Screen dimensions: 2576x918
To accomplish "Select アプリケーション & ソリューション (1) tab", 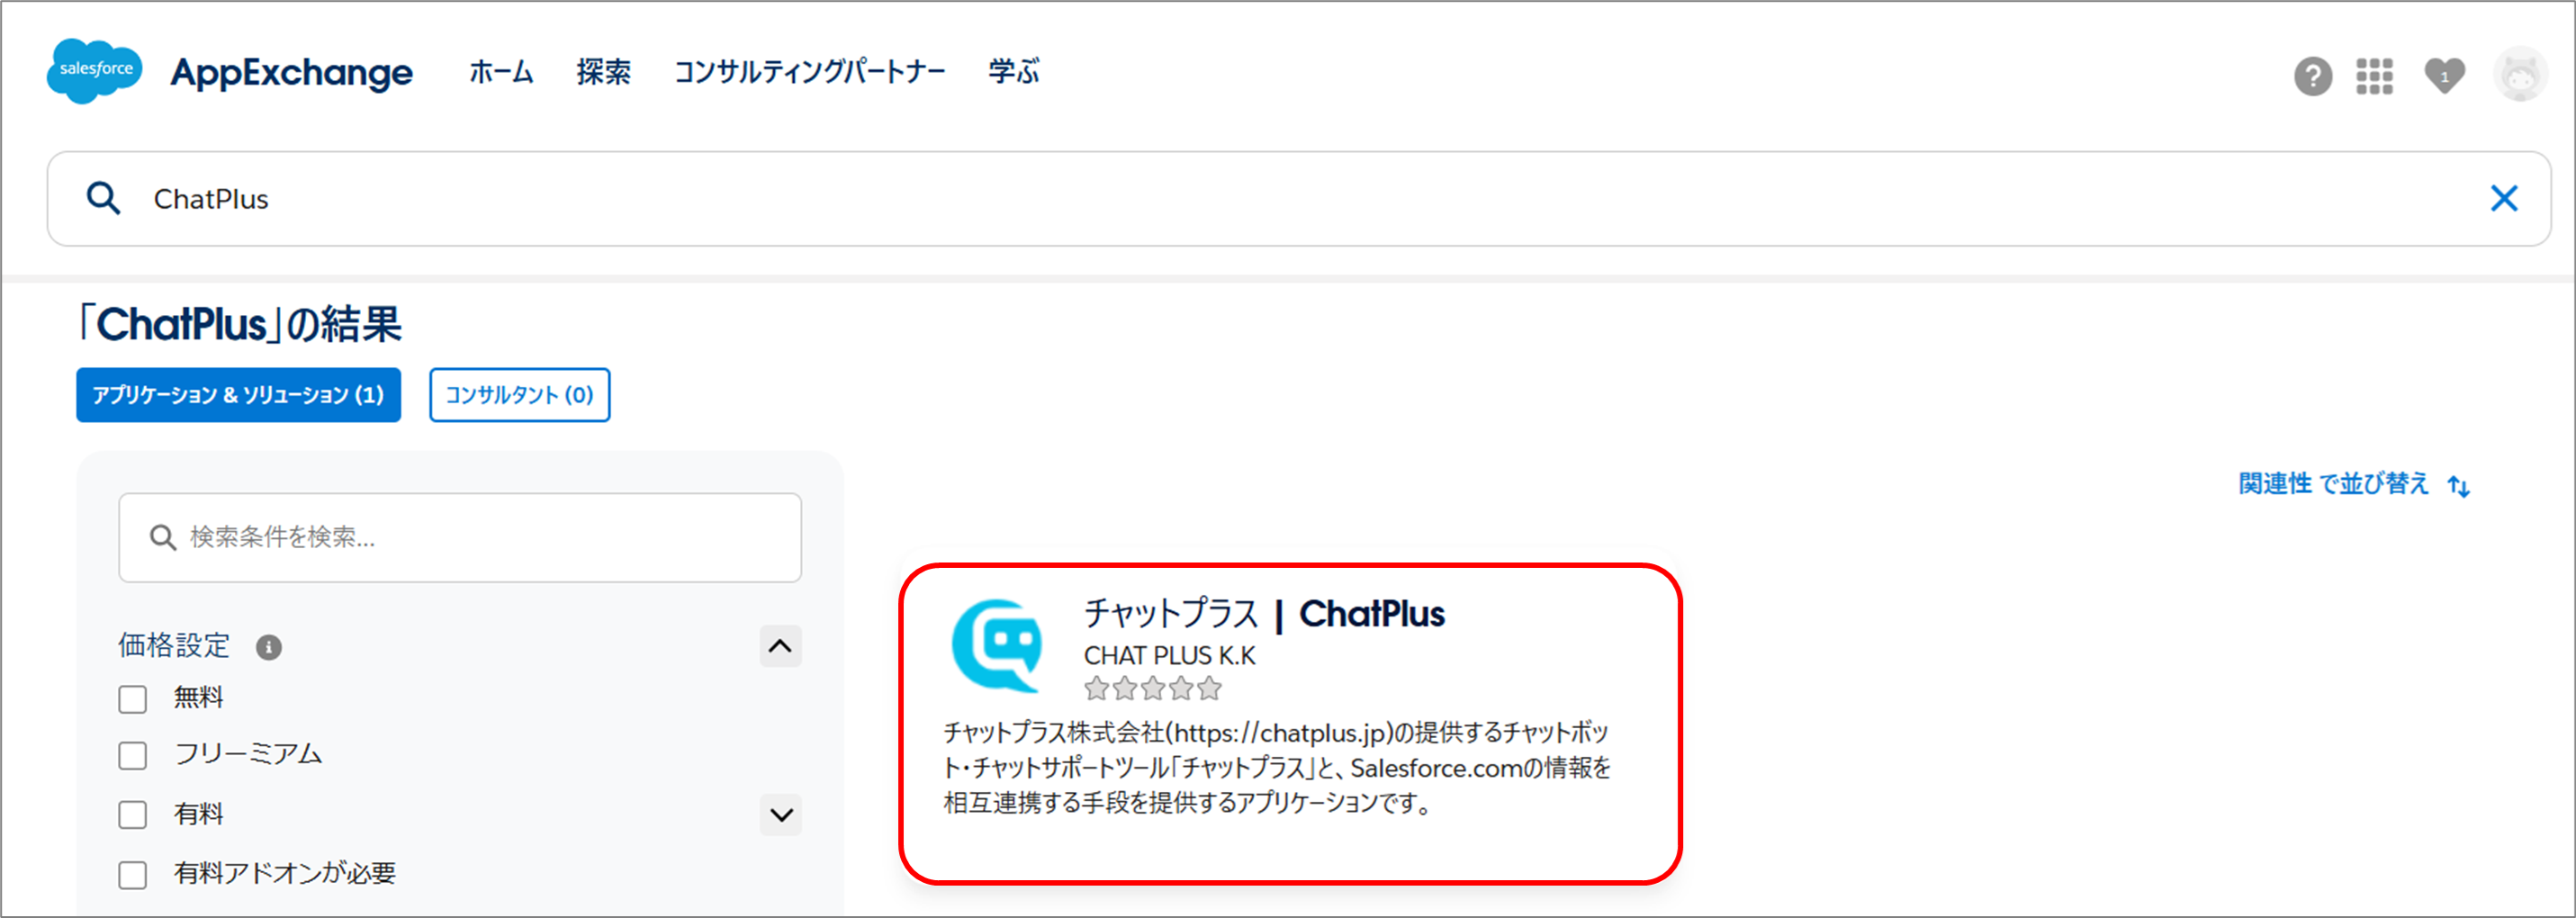I will coord(238,395).
